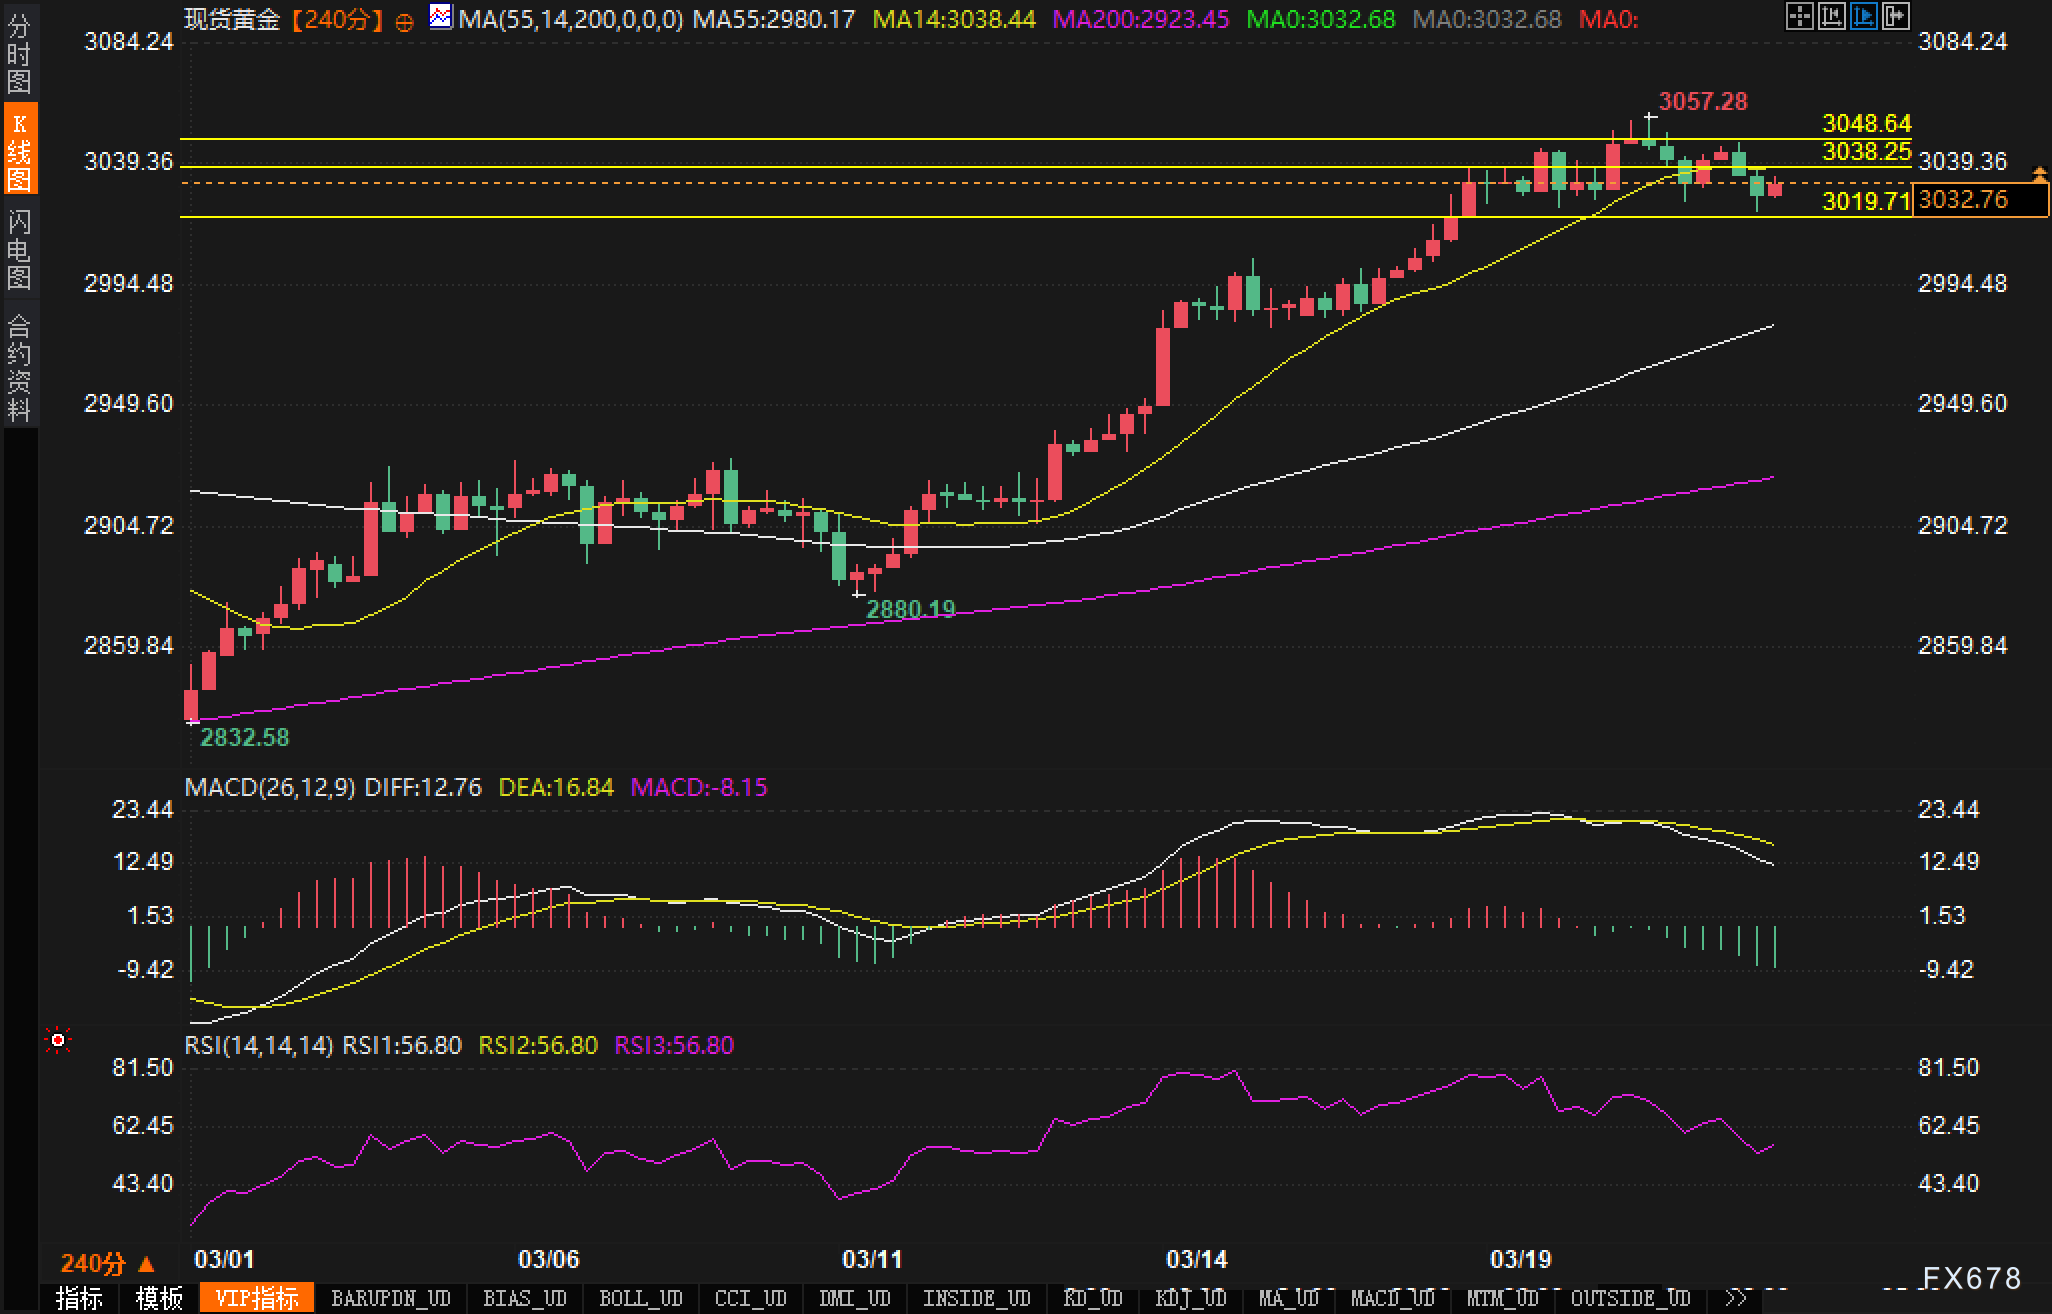Click the orange arrow above current price label
The height and width of the screenshot is (1314, 2052).
[2040, 175]
